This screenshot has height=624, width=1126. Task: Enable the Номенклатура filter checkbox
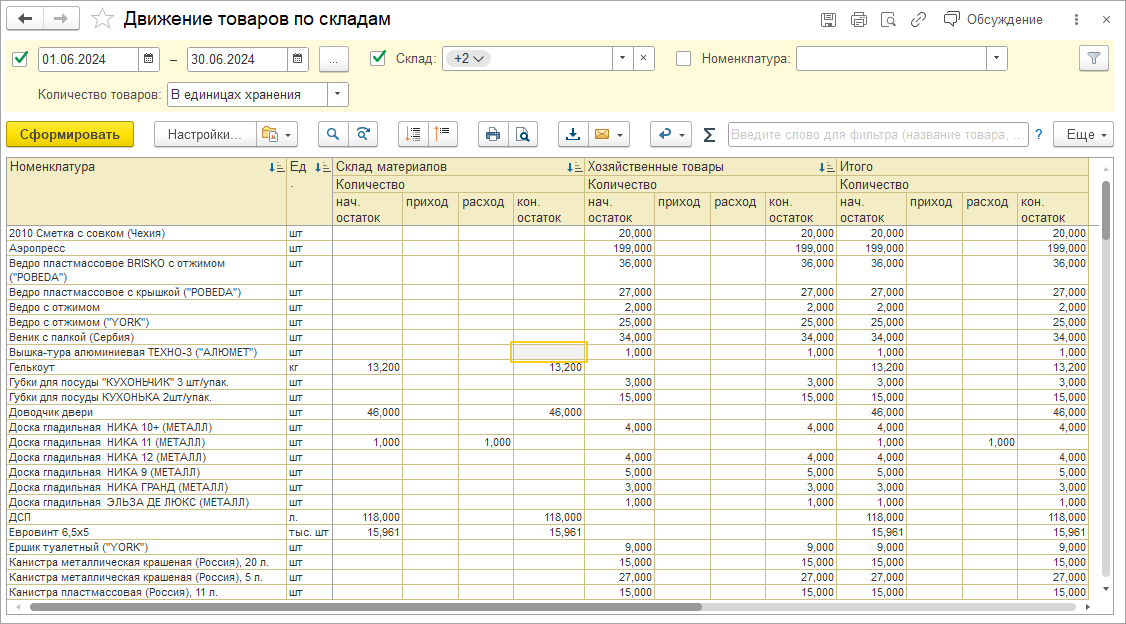pos(684,59)
